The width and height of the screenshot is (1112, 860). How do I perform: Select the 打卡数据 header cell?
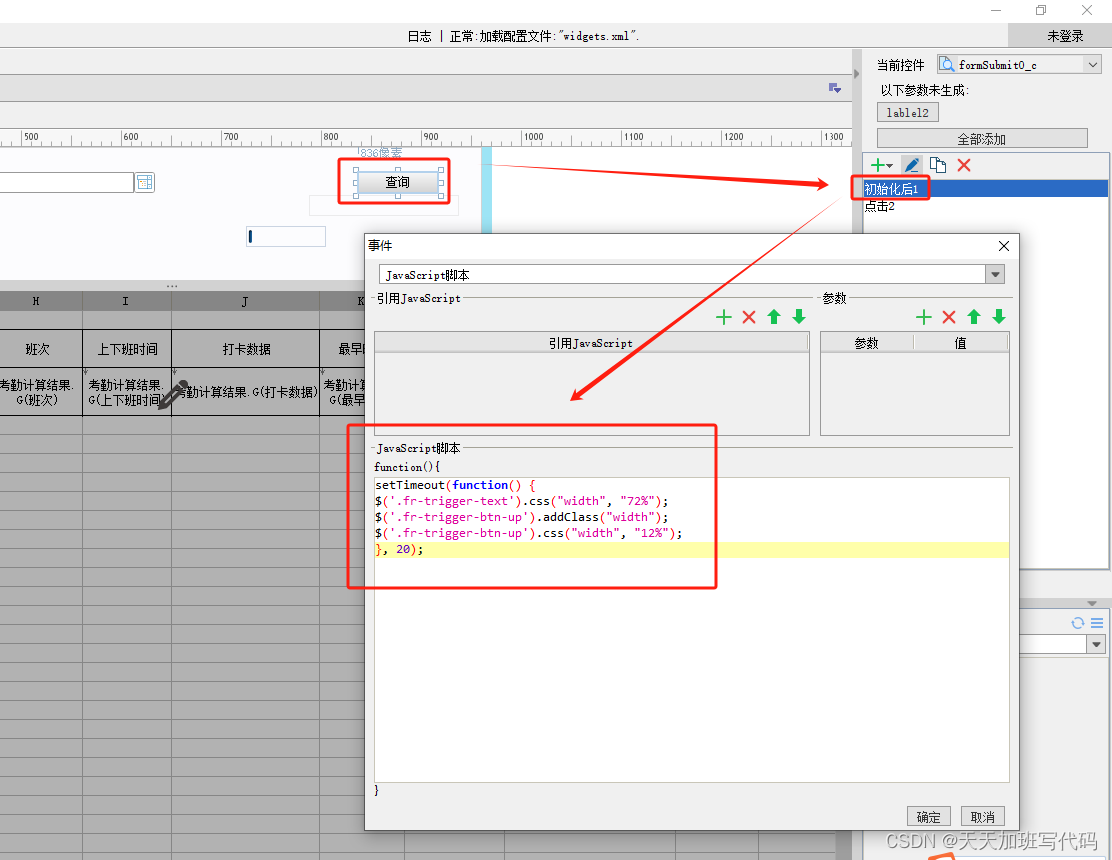coord(245,349)
